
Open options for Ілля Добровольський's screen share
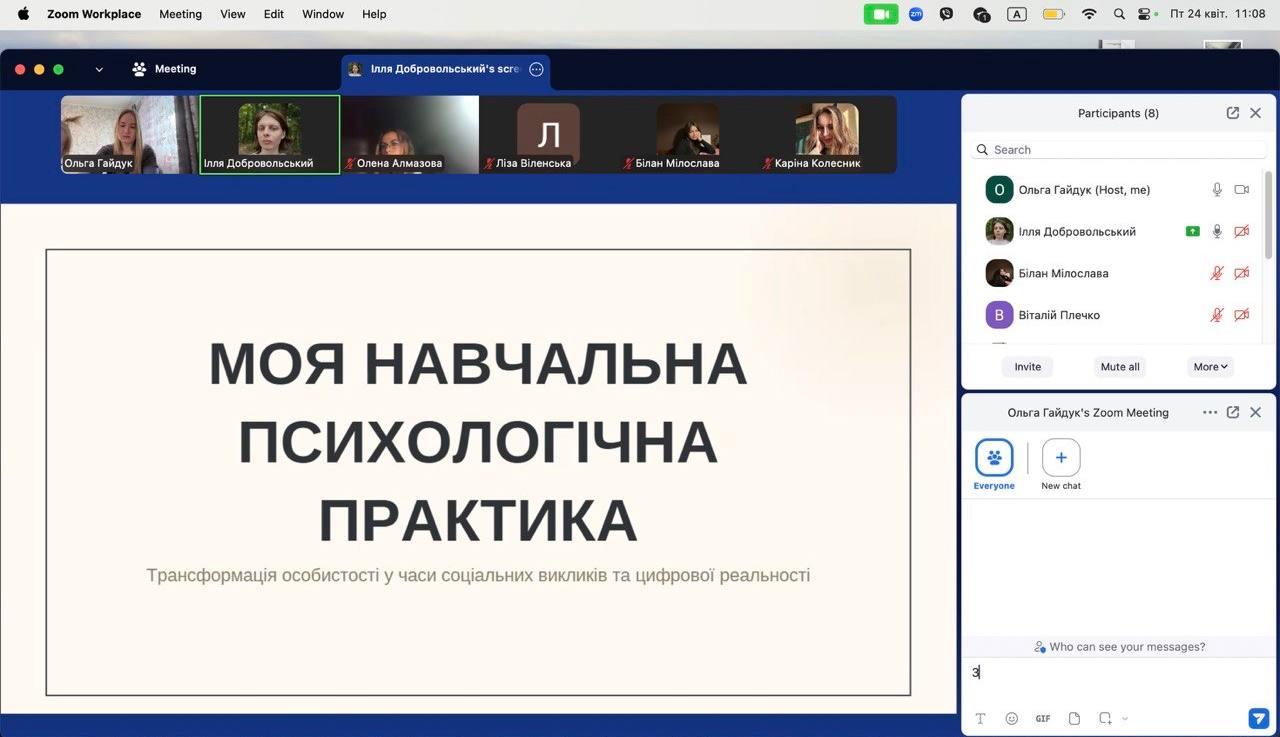[536, 69]
